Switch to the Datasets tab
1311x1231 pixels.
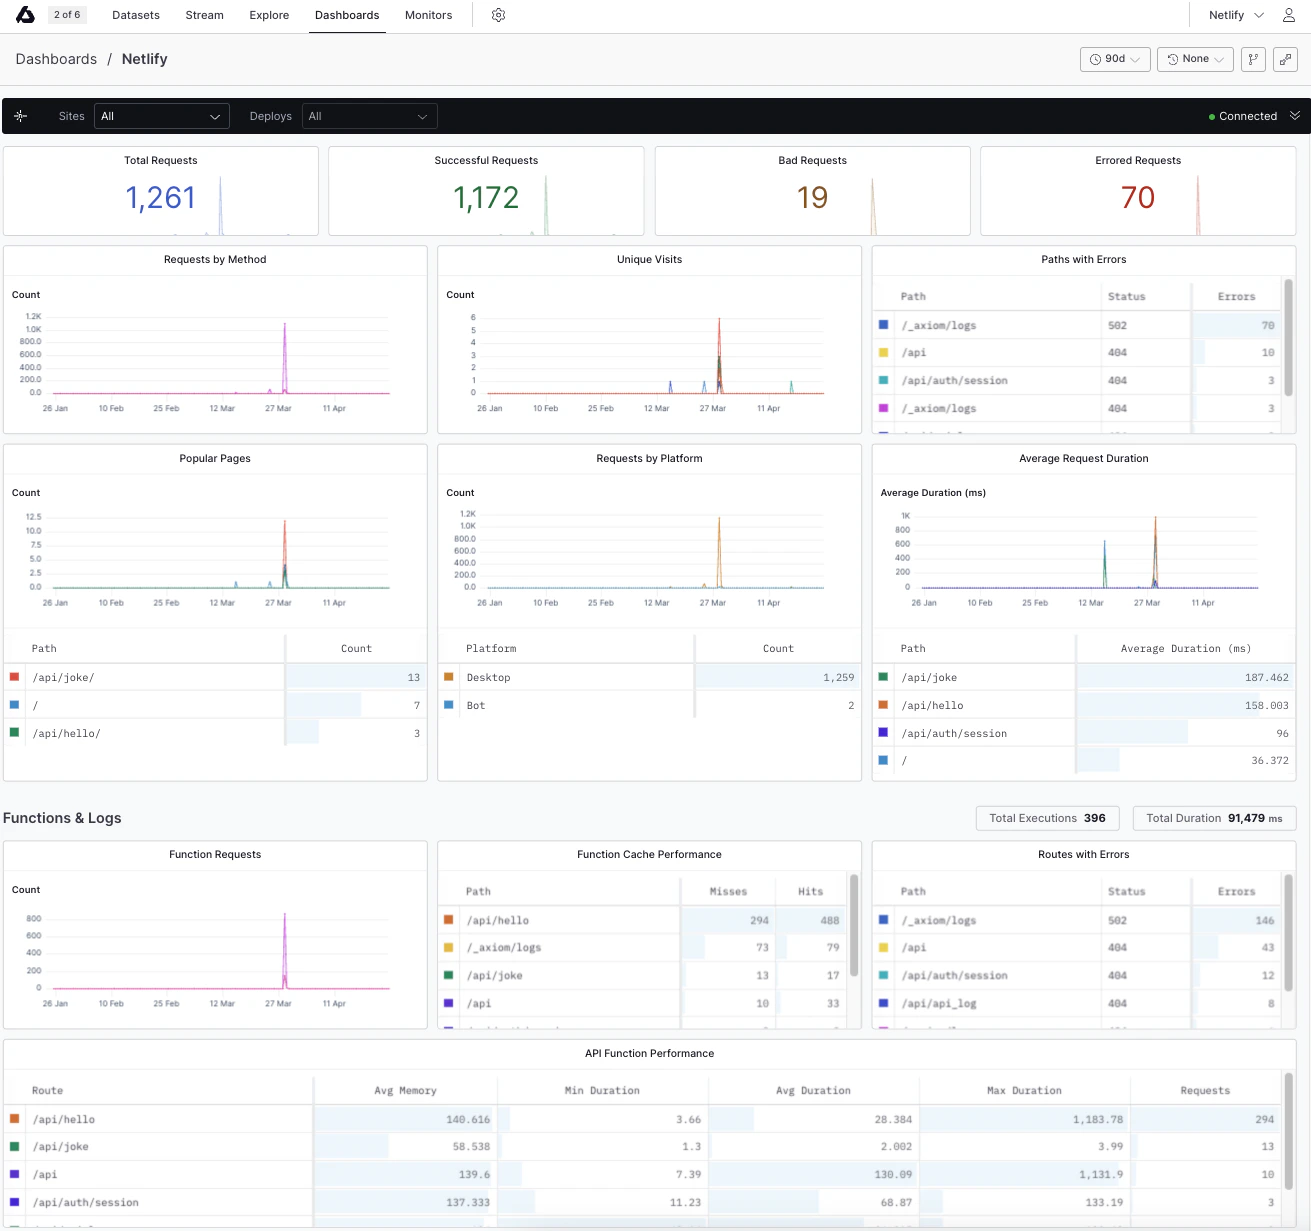point(136,15)
